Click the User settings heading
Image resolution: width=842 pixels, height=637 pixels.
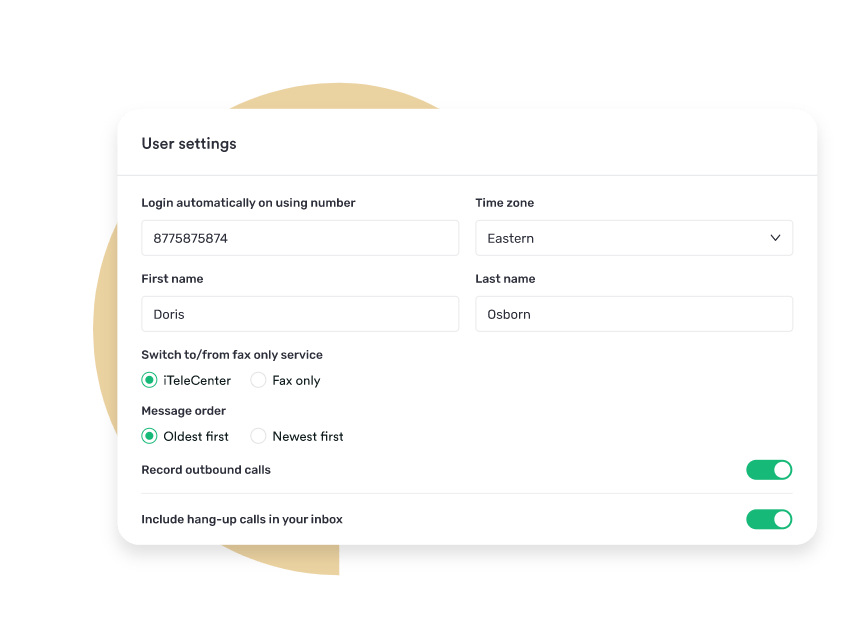(189, 144)
